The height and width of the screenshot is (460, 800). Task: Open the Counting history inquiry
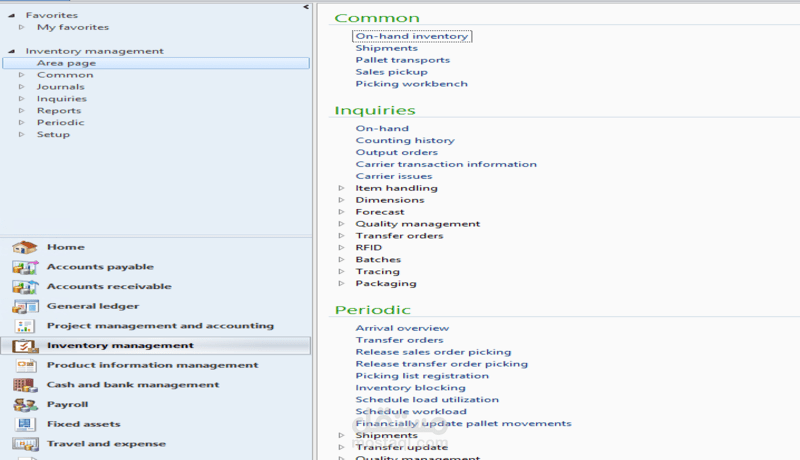coord(405,141)
